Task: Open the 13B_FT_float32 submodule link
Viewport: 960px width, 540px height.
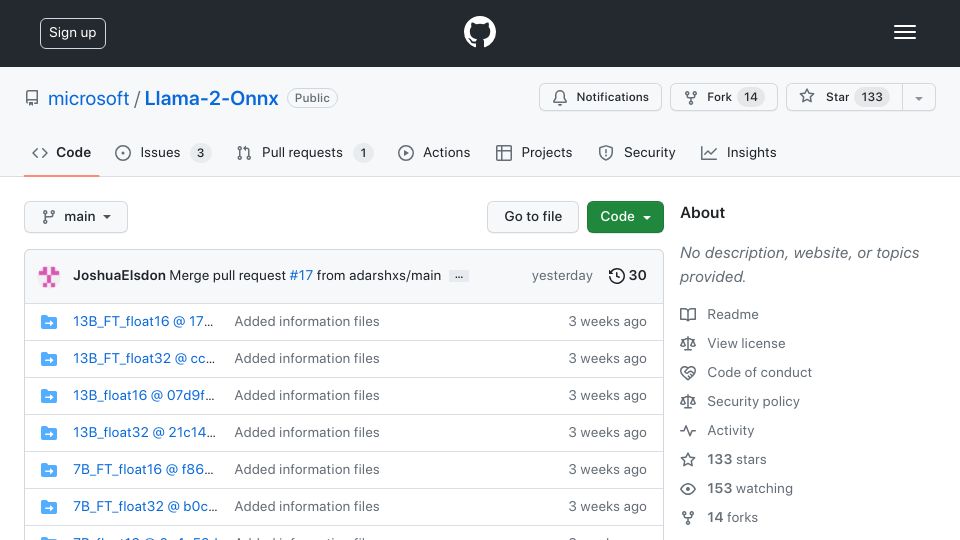Action: click(x=144, y=358)
